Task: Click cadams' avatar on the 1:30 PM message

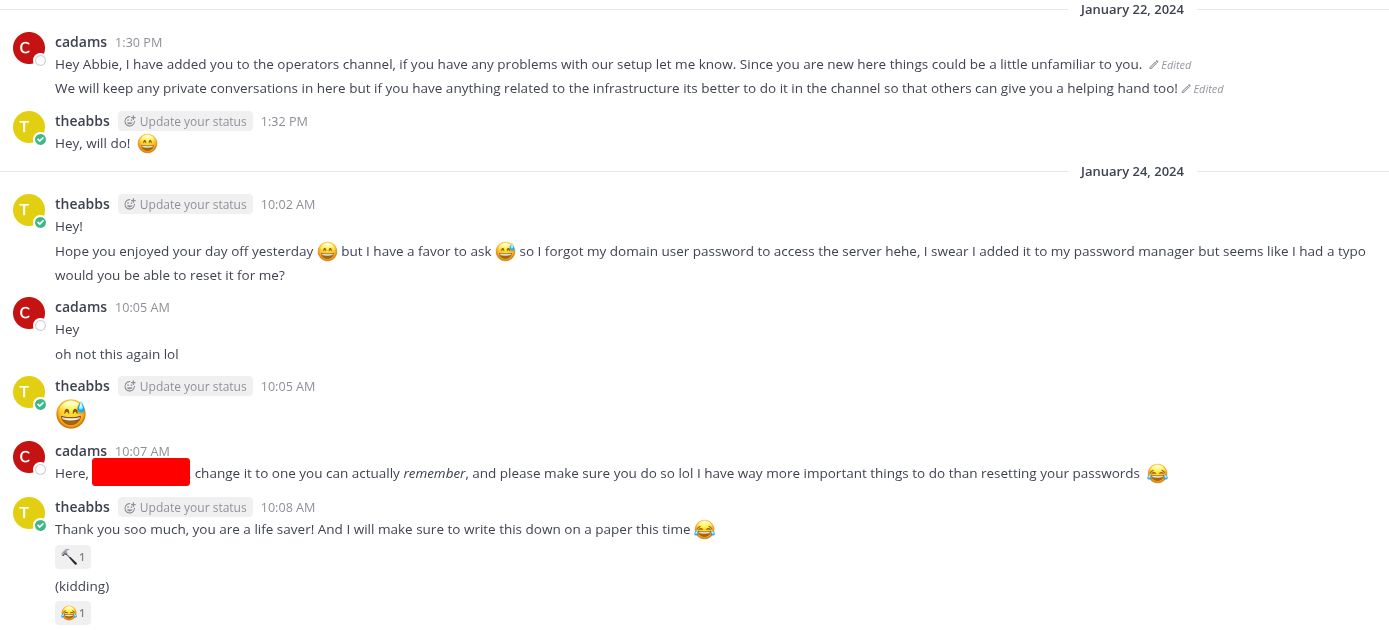Action: click(29, 48)
